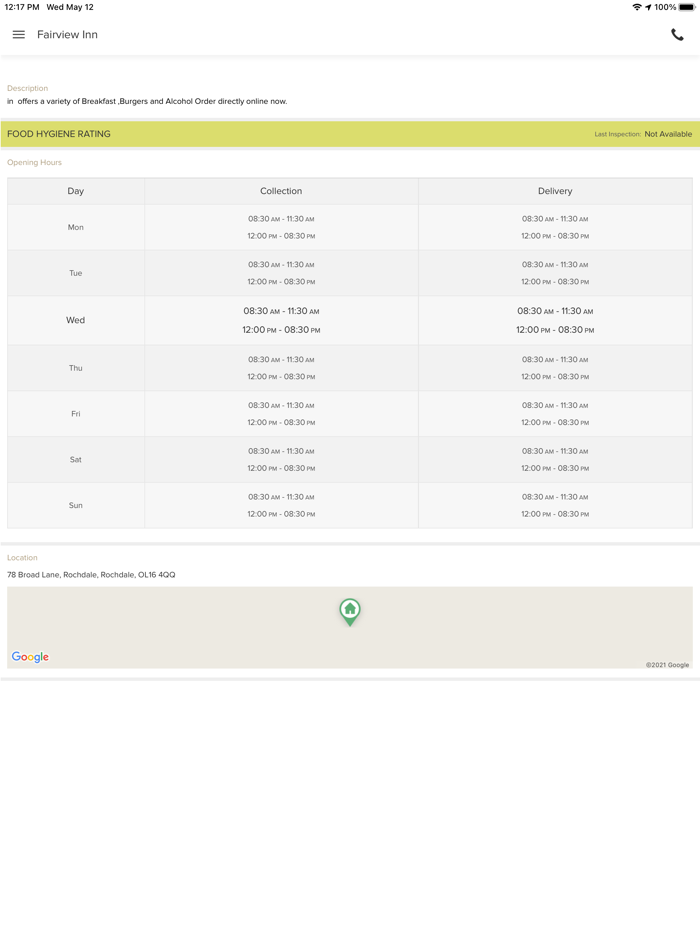This screenshot has height=934, width=700.
Task: Check the Wi-Fi status icon
Action: click(x=637, y=7)
